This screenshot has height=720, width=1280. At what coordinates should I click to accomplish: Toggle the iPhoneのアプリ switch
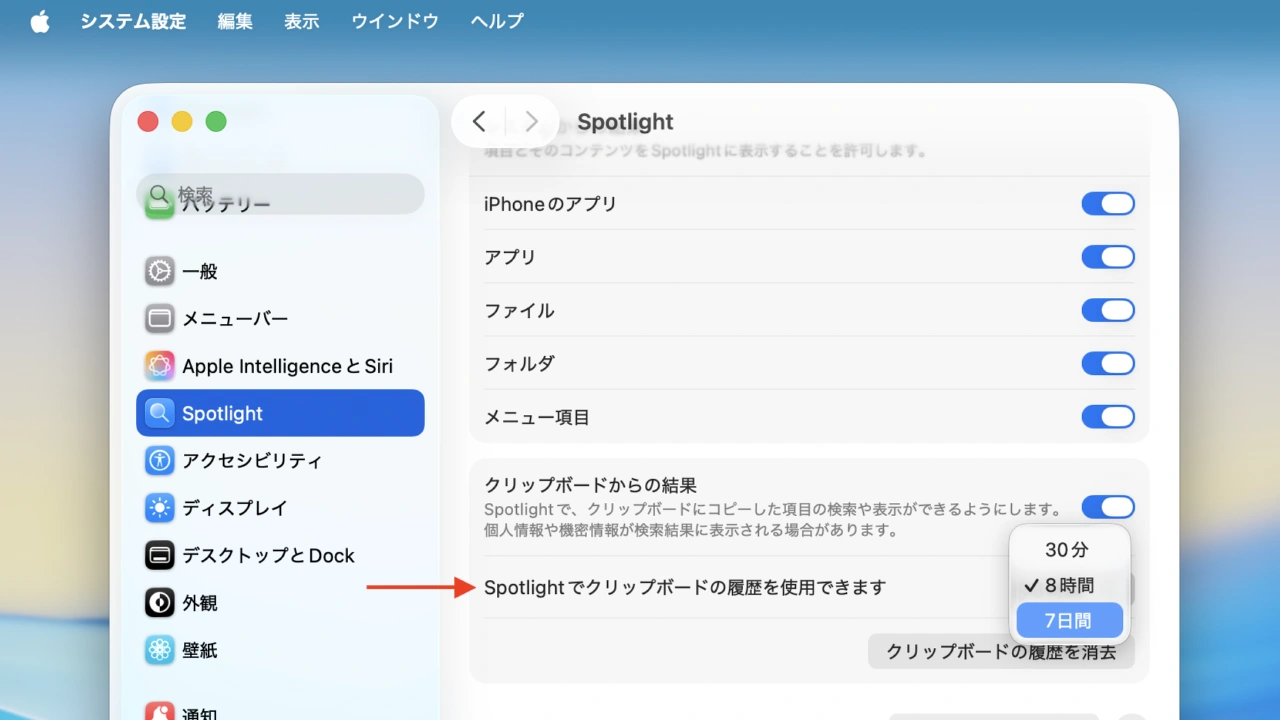[1107, 204]
